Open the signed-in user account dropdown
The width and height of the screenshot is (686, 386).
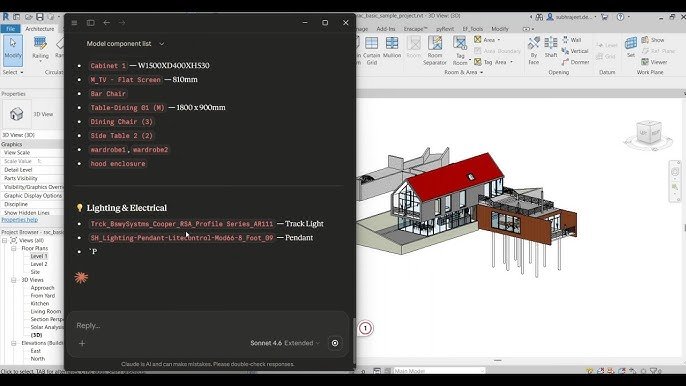571,17
